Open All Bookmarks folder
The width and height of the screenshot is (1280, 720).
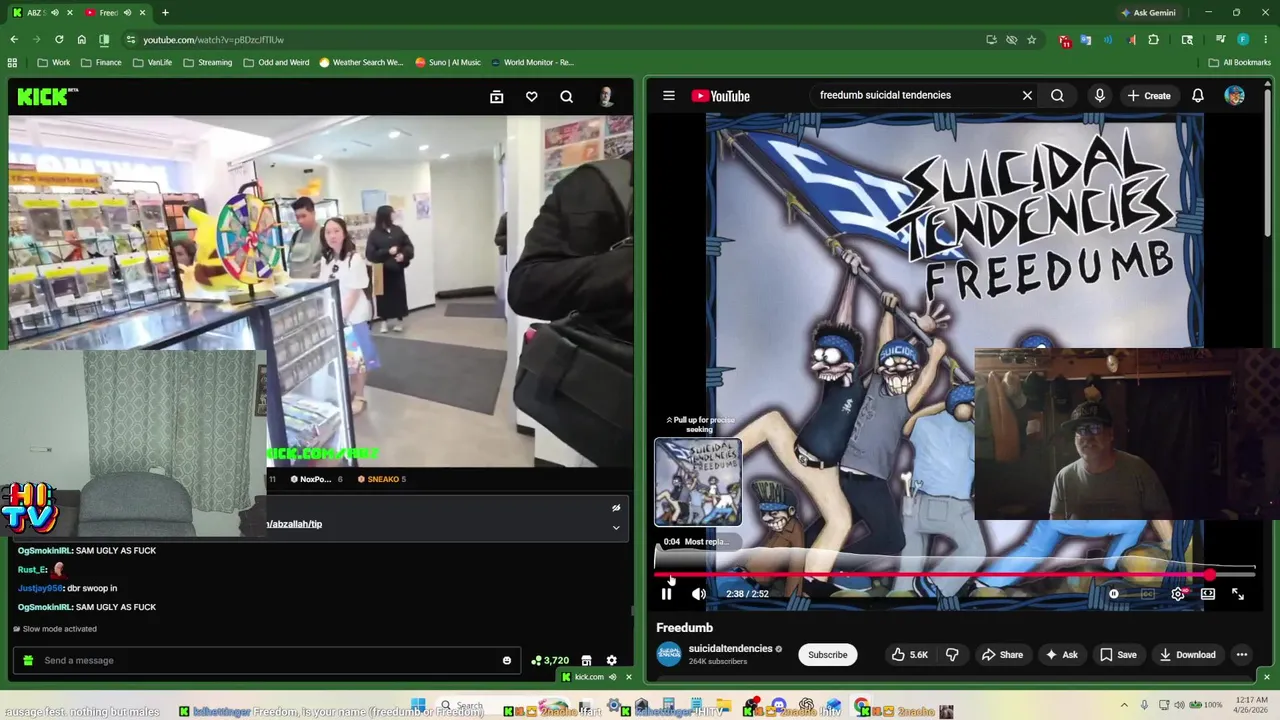tap(1240, 62)
